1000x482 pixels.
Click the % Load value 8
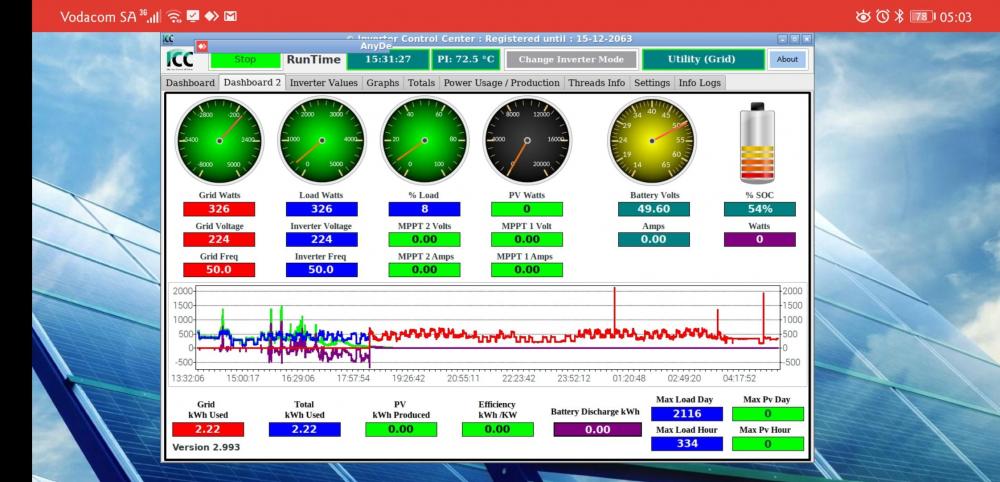click(424, 209)
